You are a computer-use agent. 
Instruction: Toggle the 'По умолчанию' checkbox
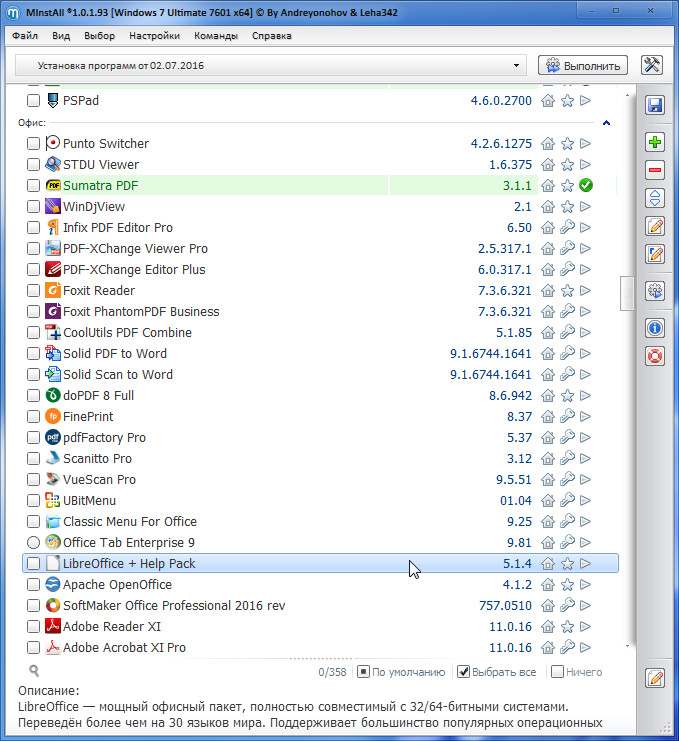363,672
